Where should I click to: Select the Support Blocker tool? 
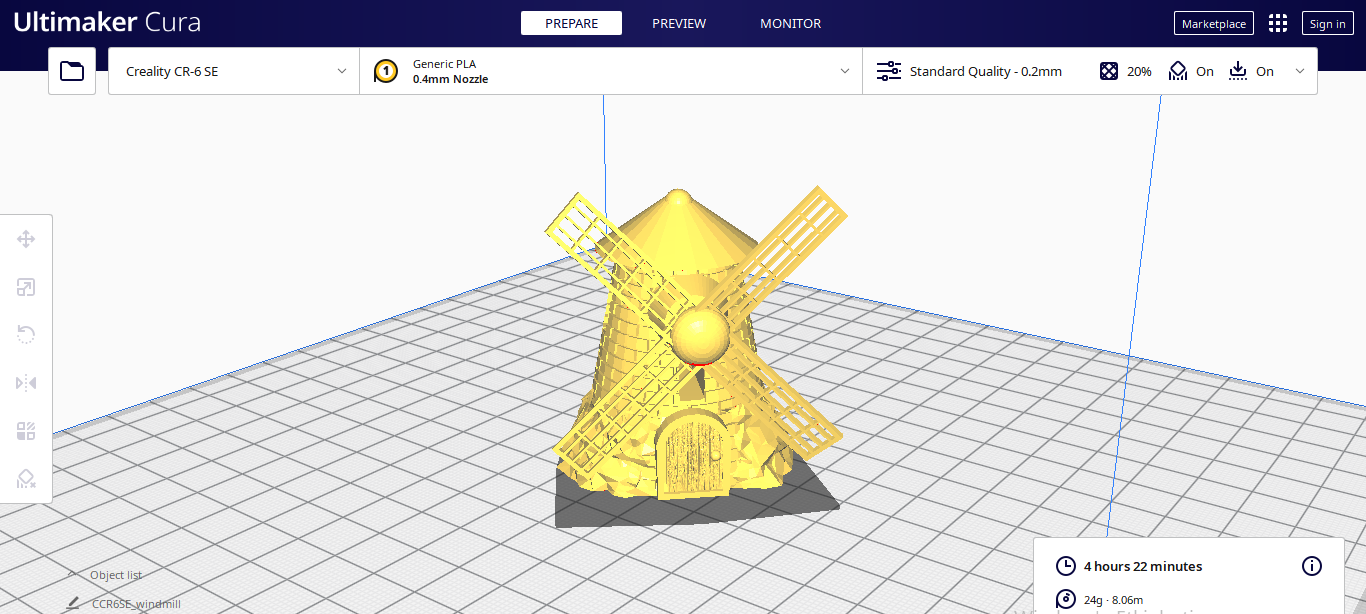[x=26, y=478]
